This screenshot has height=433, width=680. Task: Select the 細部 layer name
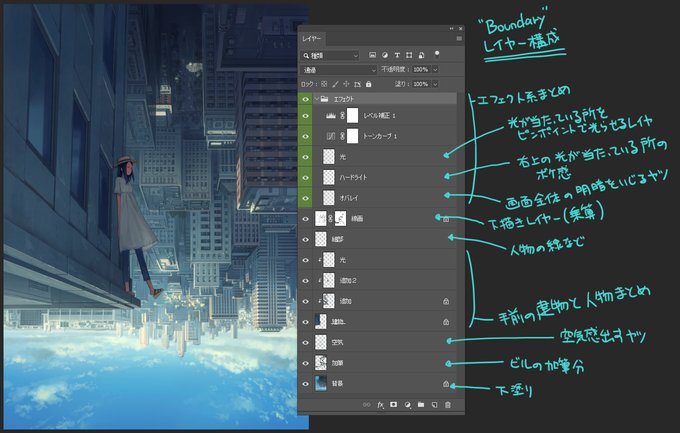pyautogui.click(x=337, y=239)
